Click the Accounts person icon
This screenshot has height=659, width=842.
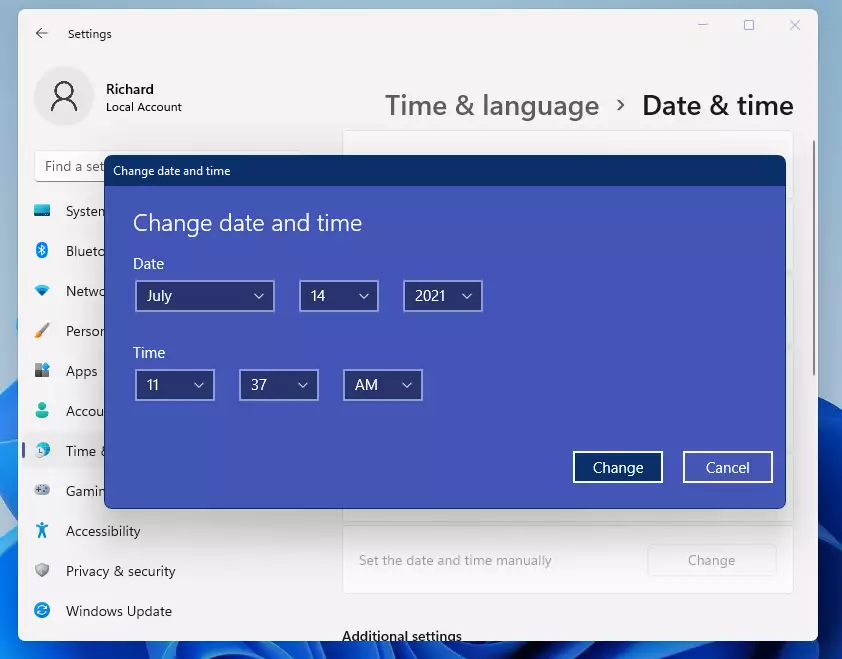[x=42, y=410]
